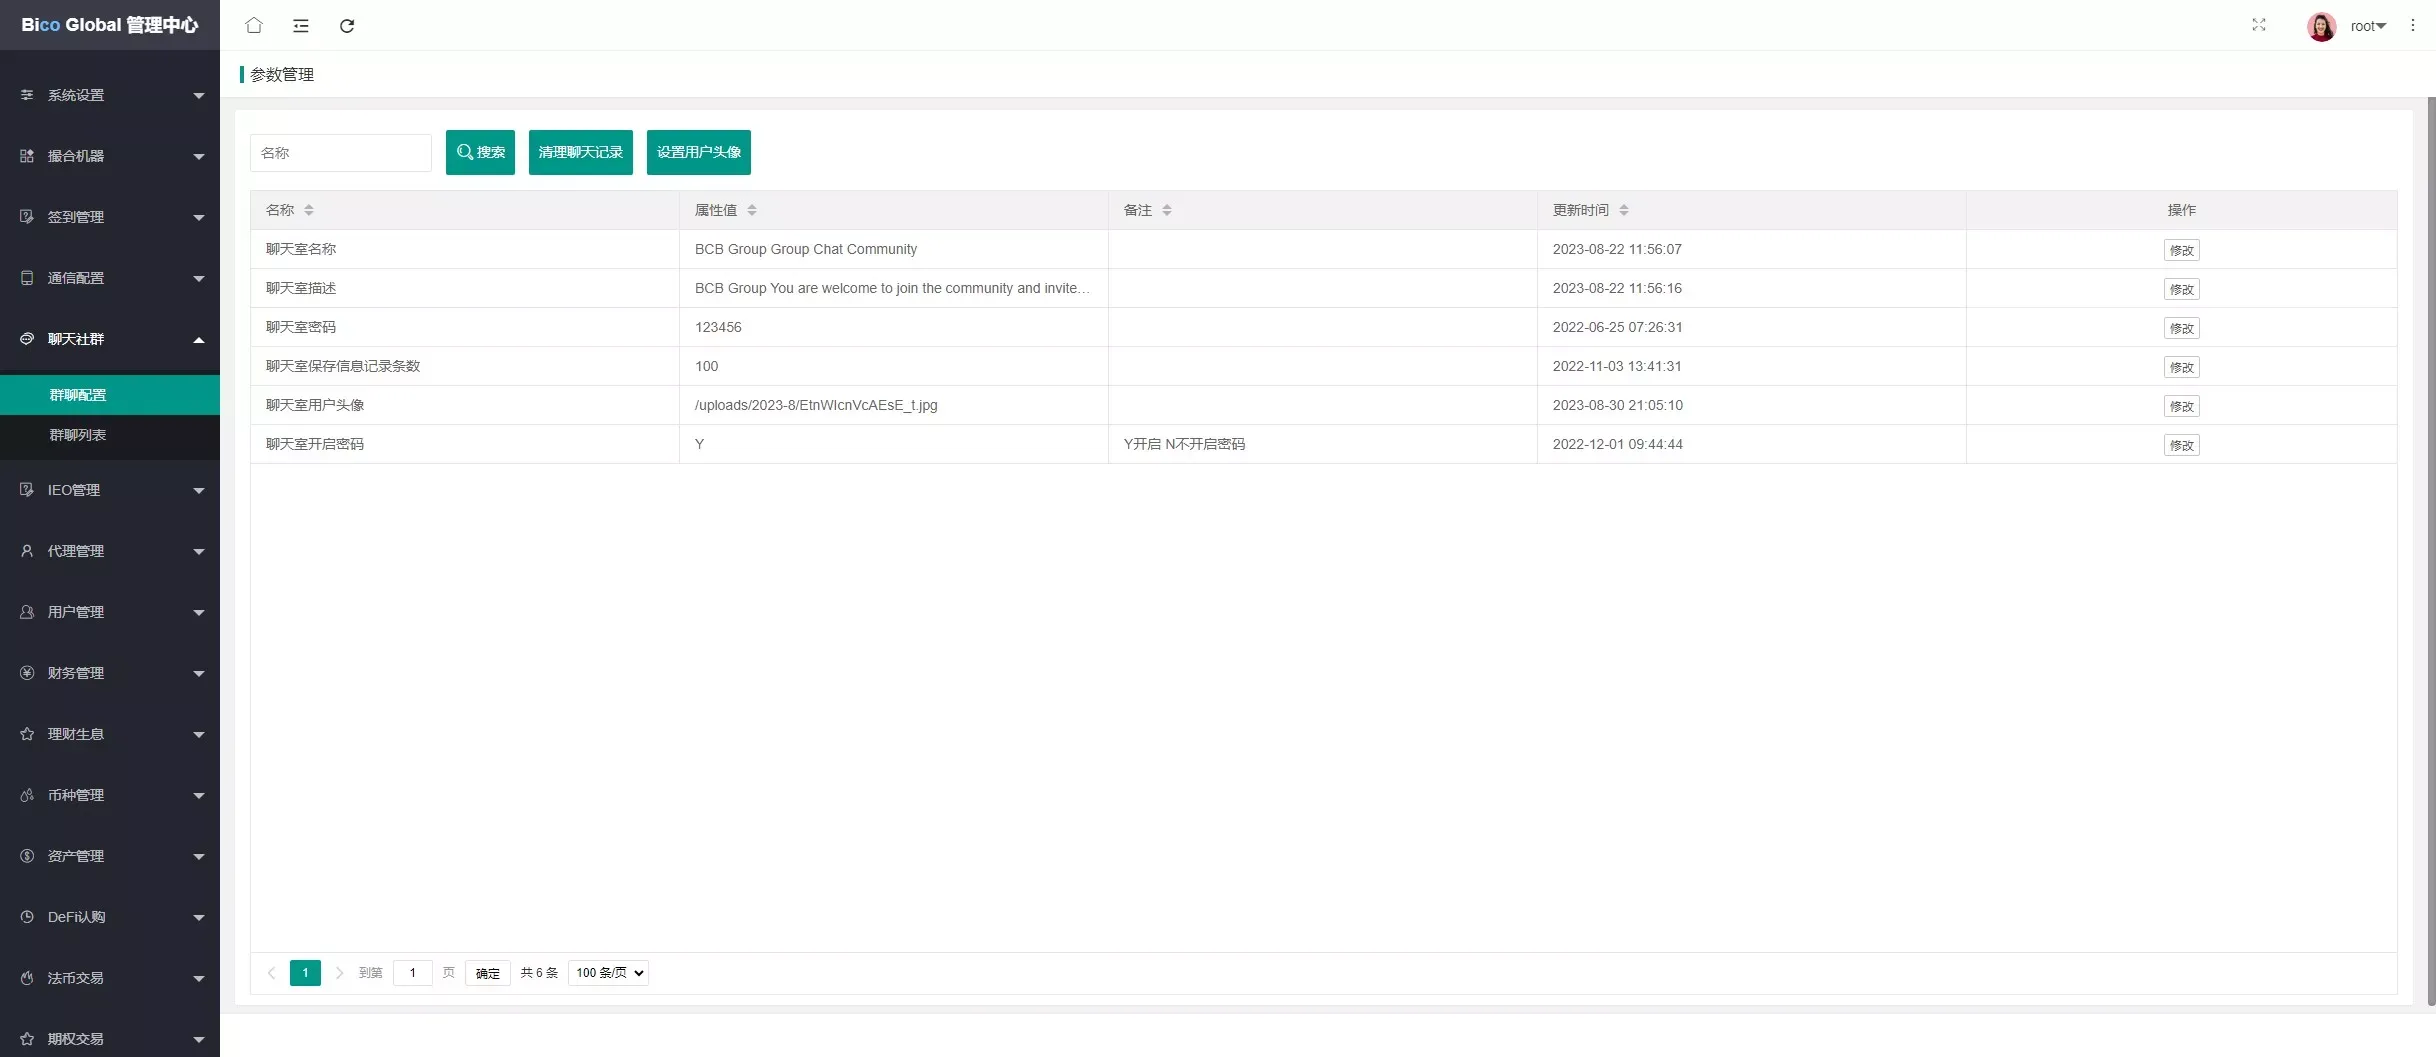The image size is (2436, 1057).
Task: Click the 代理管理 sidebar icon
Action: coord(27,551)
